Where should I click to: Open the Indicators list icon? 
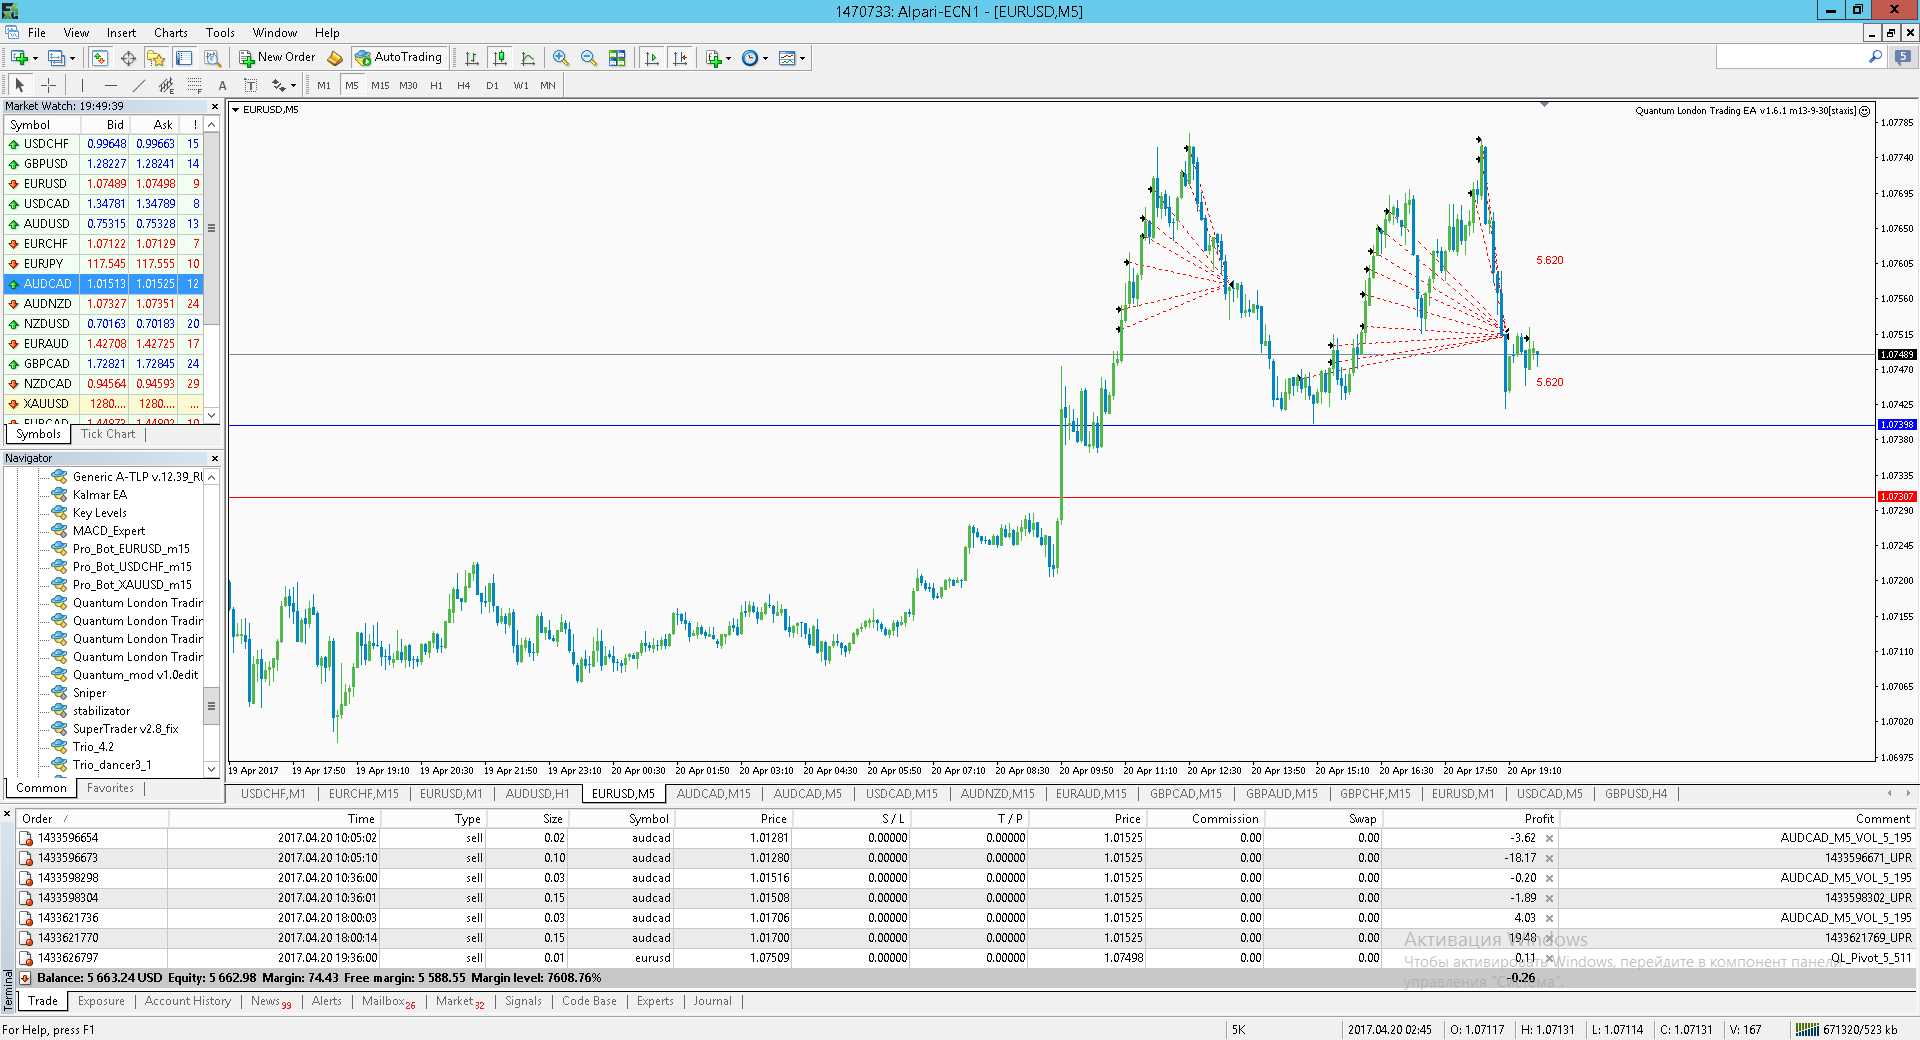click(x=713, y=58)
